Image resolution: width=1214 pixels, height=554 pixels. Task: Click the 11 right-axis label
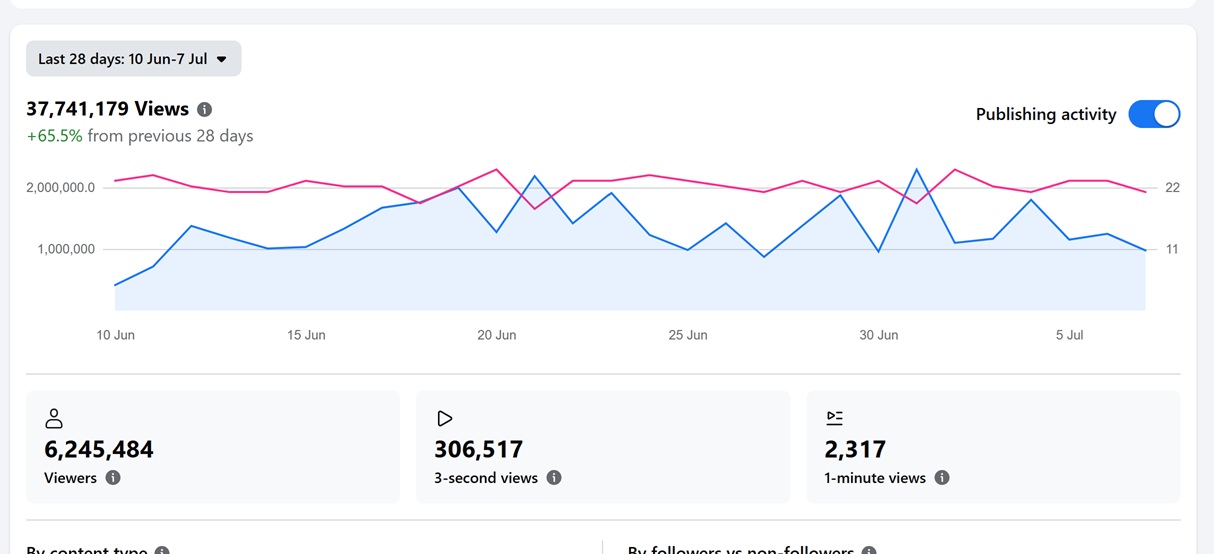click(x=1172, y=249)
